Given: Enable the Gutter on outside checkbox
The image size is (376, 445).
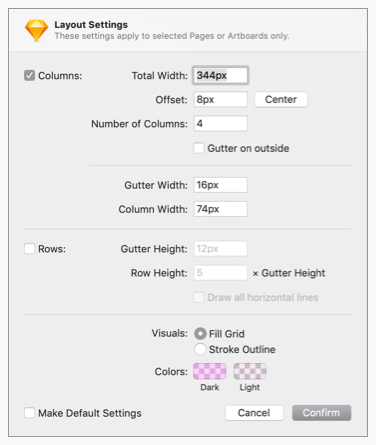Looking at the screenshot, I should tap(199, 148).
